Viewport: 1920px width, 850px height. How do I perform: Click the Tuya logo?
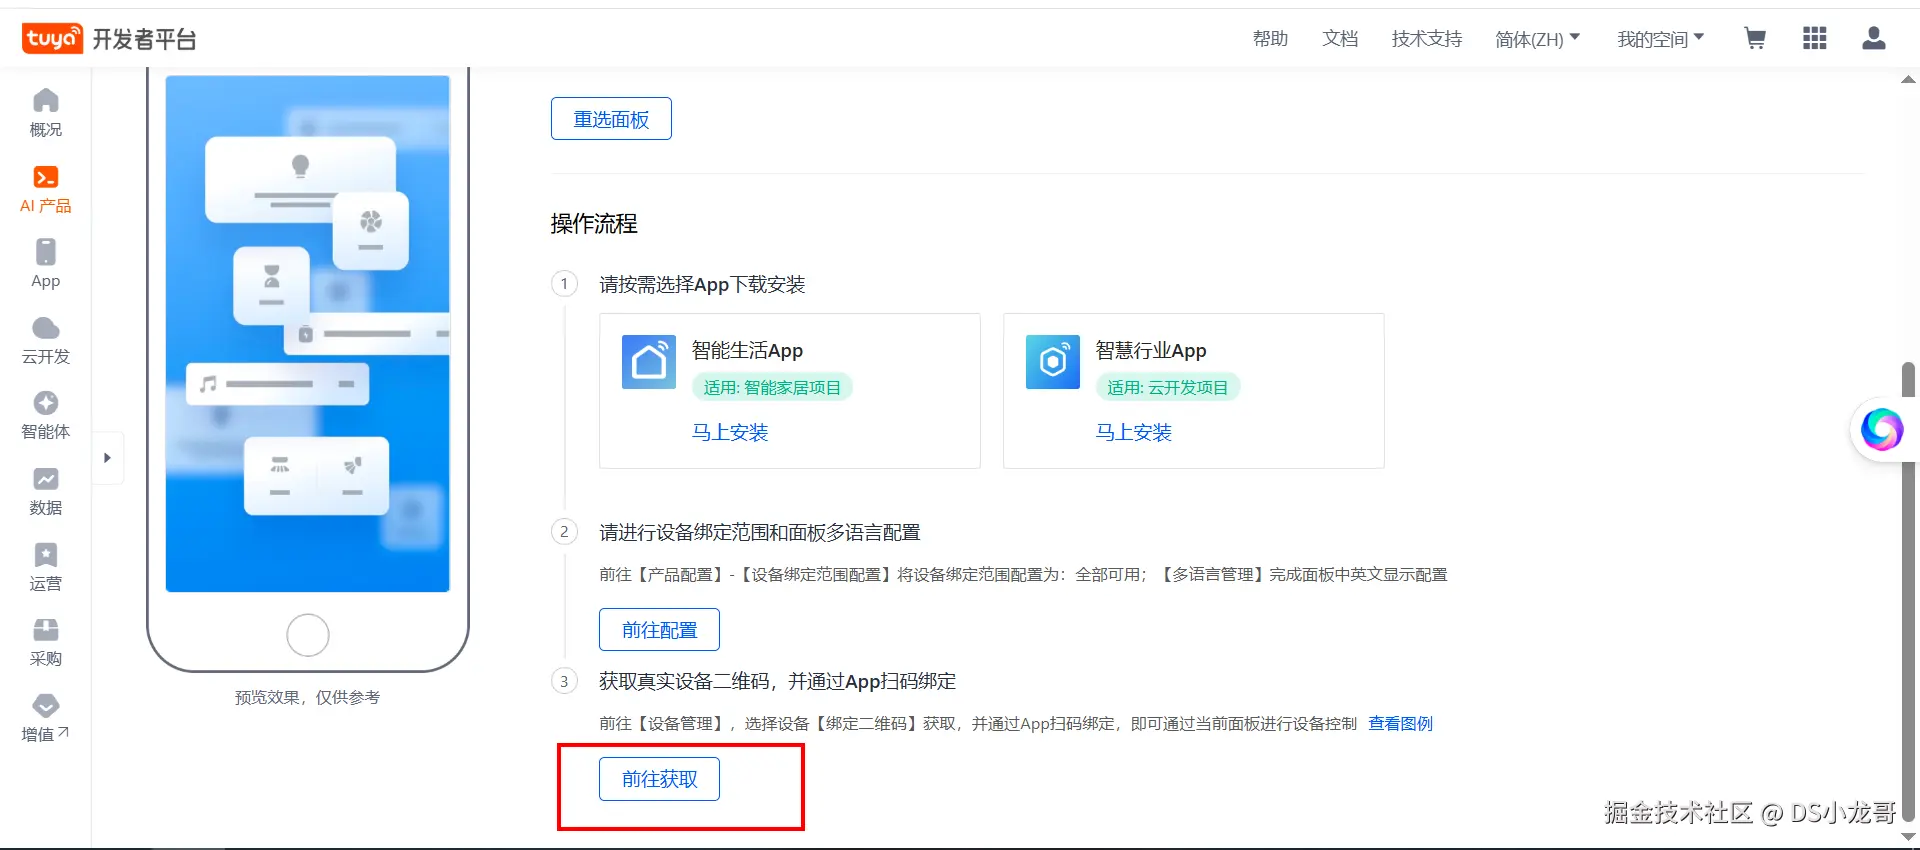(x=52, y=38)
